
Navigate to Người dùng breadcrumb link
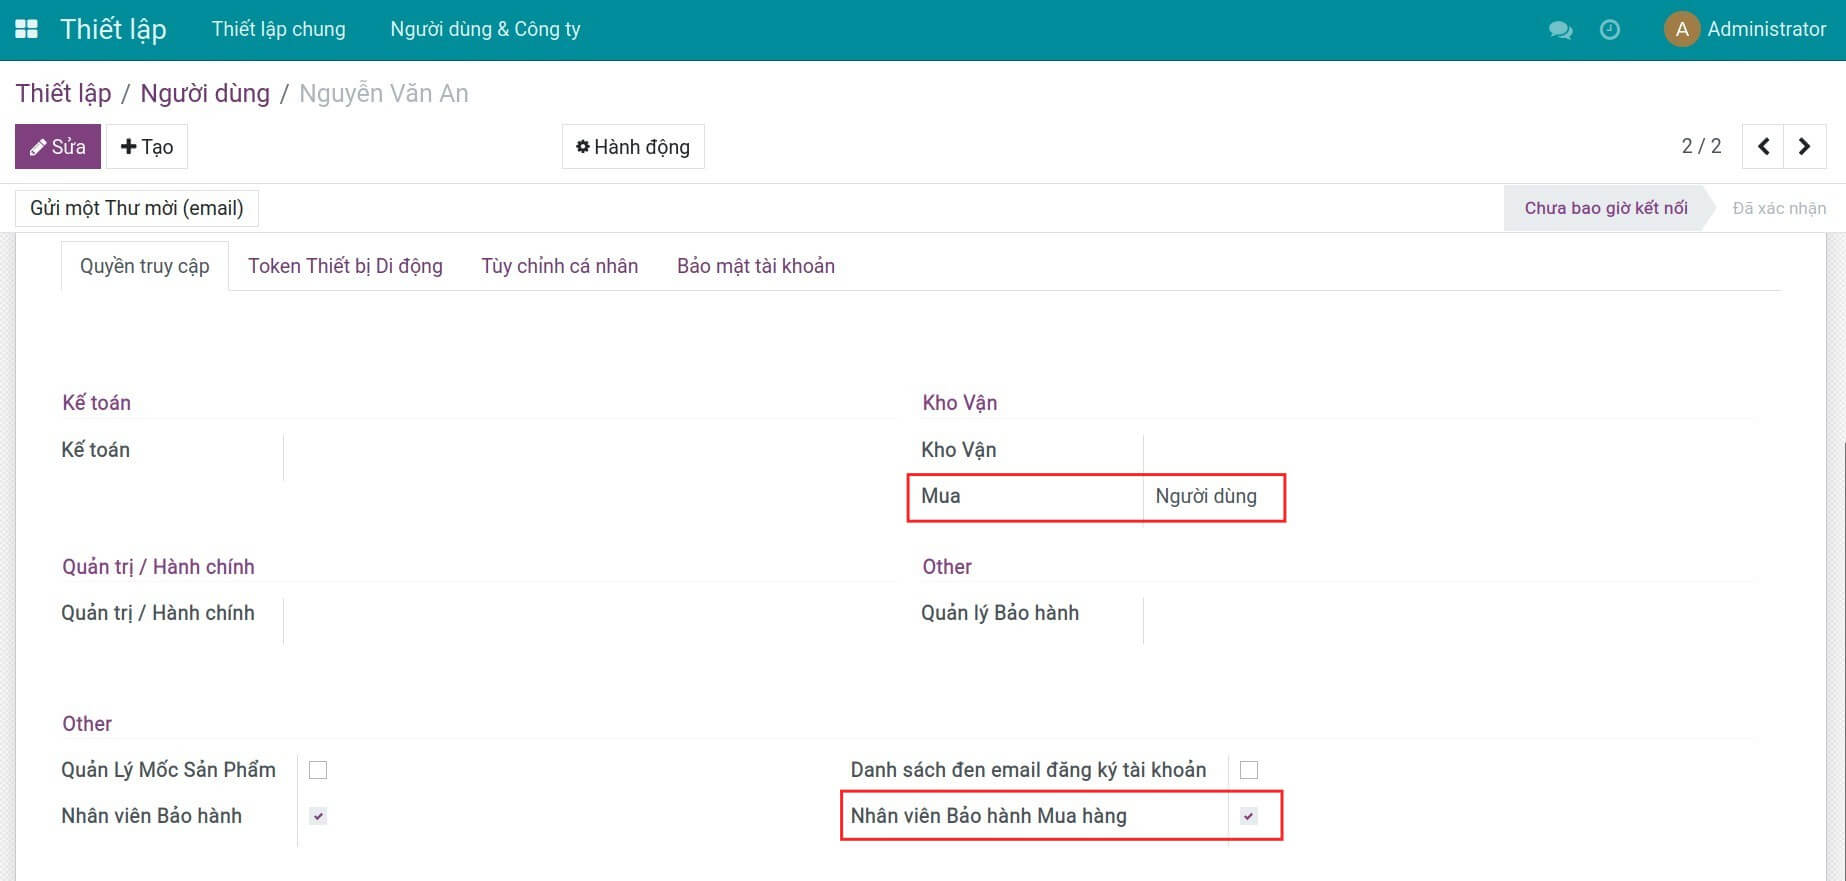[205, 93]
